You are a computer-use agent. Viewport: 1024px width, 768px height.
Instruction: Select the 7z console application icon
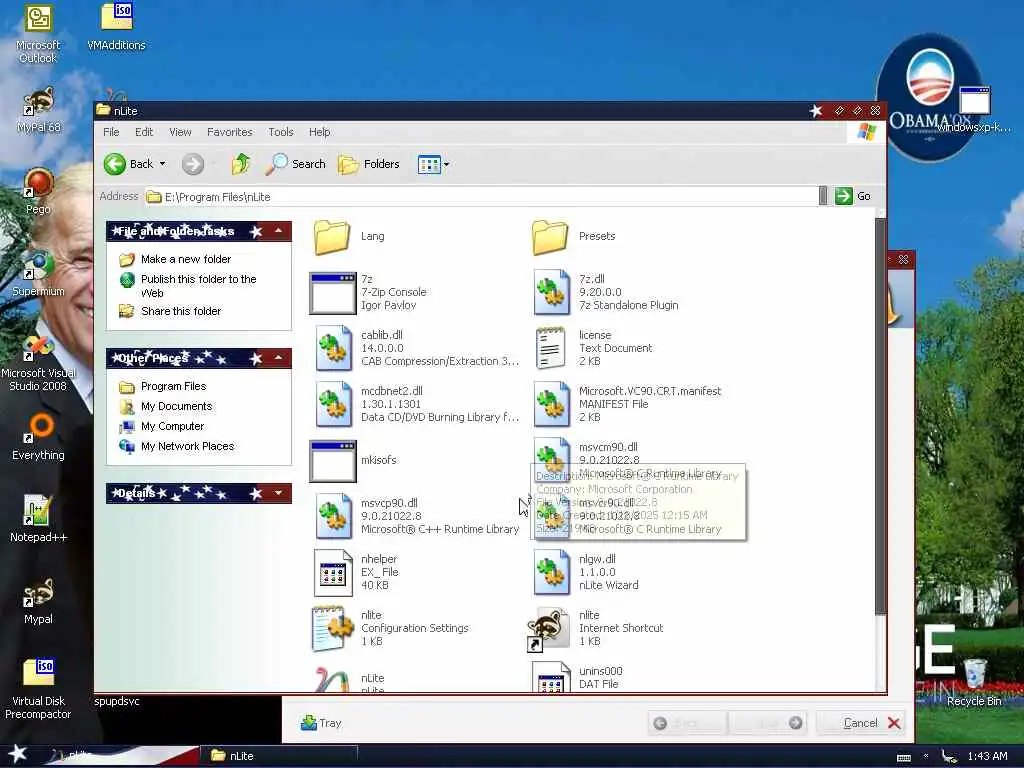tap(332, 293)
